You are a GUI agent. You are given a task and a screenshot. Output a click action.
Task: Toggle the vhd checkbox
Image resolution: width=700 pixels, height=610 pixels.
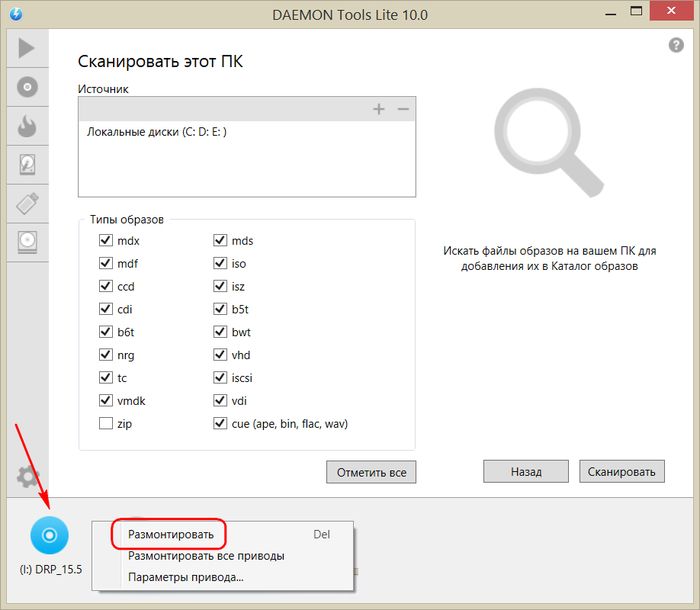220,355
